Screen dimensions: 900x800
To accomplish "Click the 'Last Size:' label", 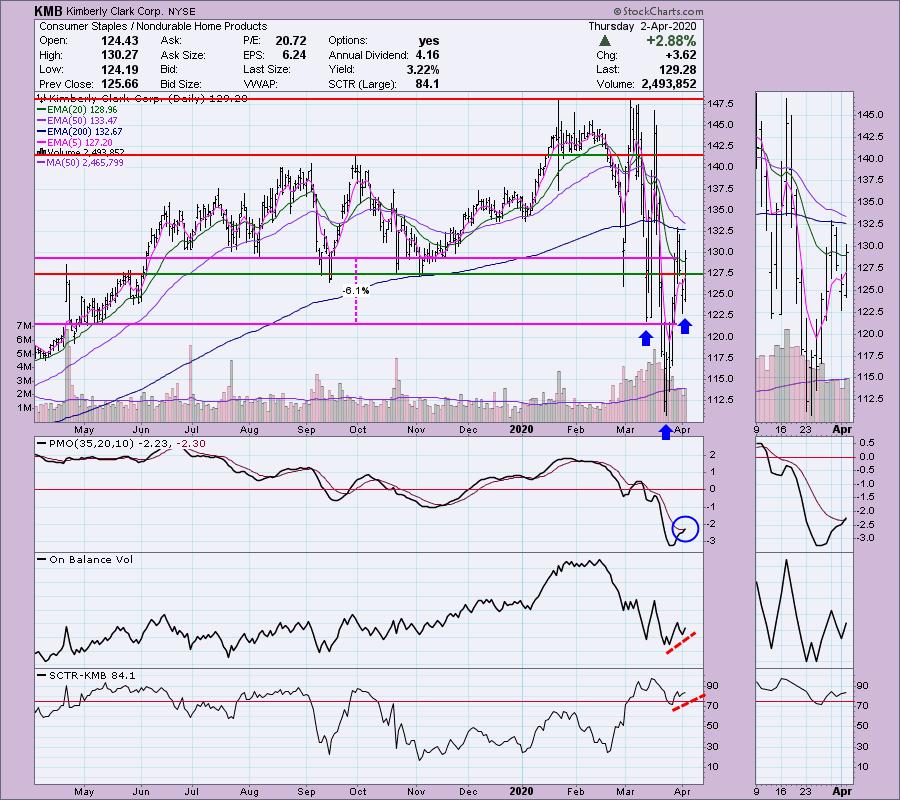I will click(x=266, y=69).
